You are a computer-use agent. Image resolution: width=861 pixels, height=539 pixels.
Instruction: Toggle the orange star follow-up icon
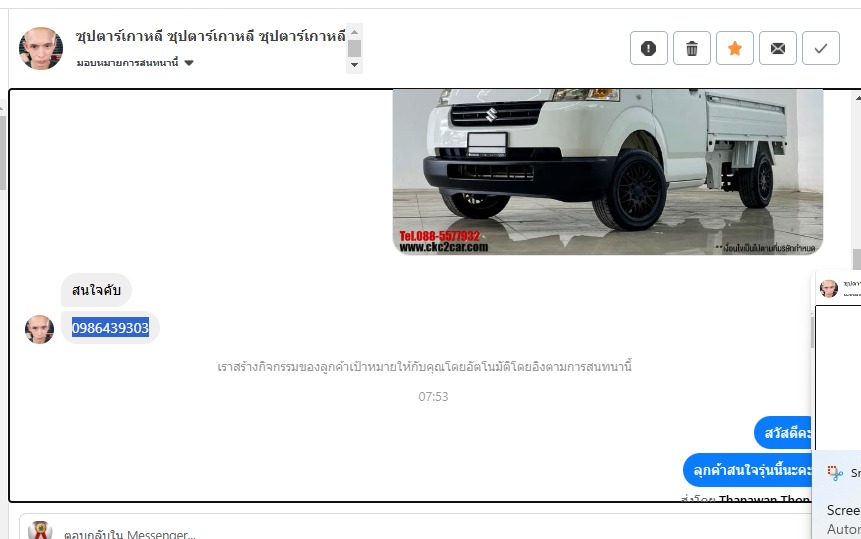[735, 48]
